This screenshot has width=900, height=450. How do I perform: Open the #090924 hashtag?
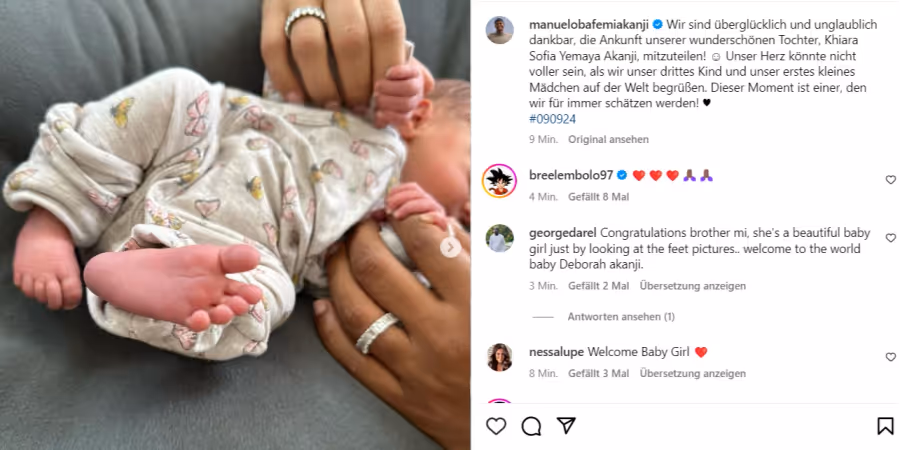point(553,119)
